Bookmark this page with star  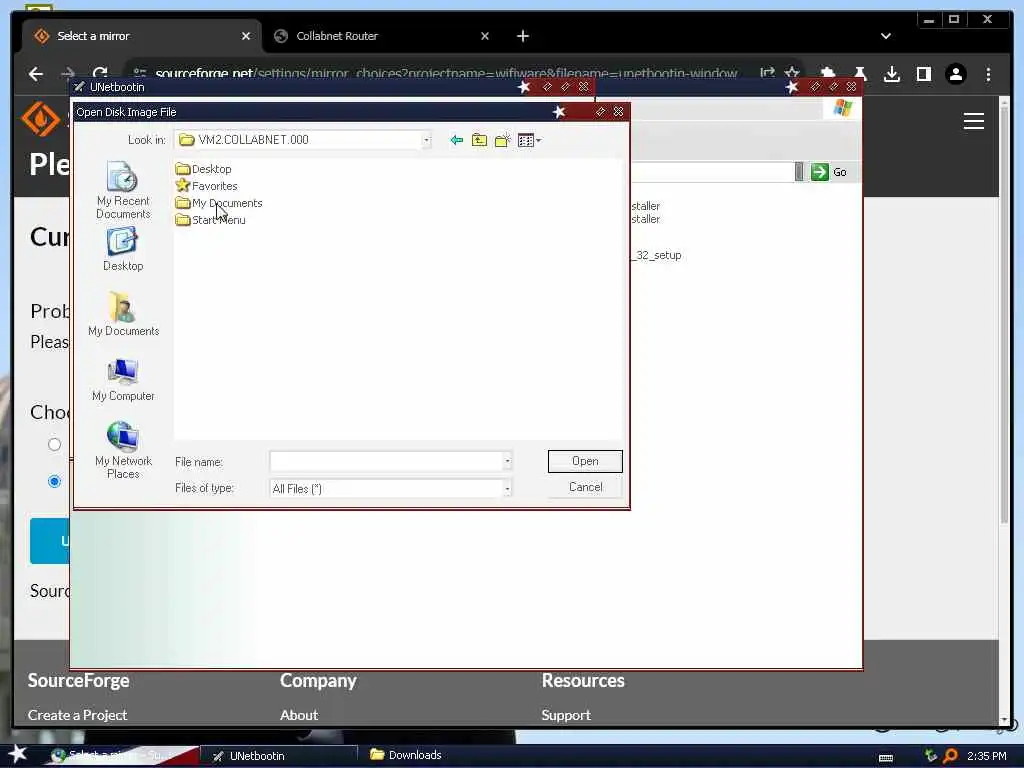792,72
